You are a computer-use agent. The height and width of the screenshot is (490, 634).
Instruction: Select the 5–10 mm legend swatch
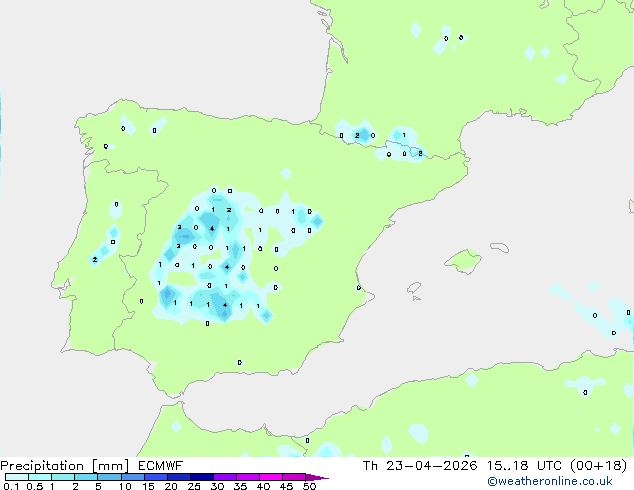[x=109, y=477]
